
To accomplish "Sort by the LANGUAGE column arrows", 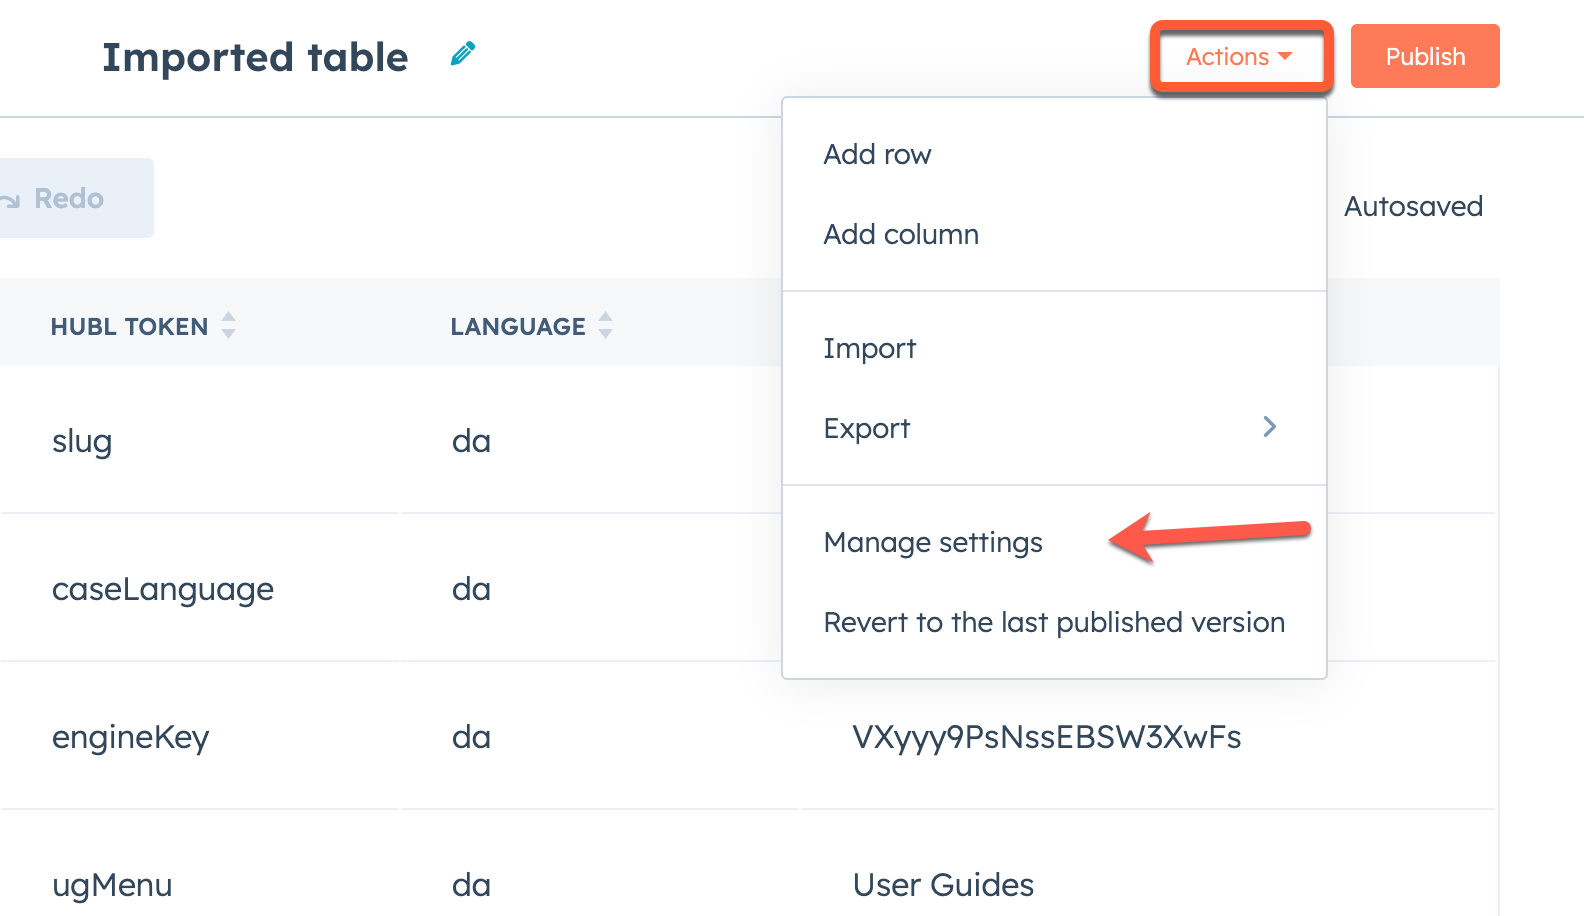I will (x=605, y=325).
